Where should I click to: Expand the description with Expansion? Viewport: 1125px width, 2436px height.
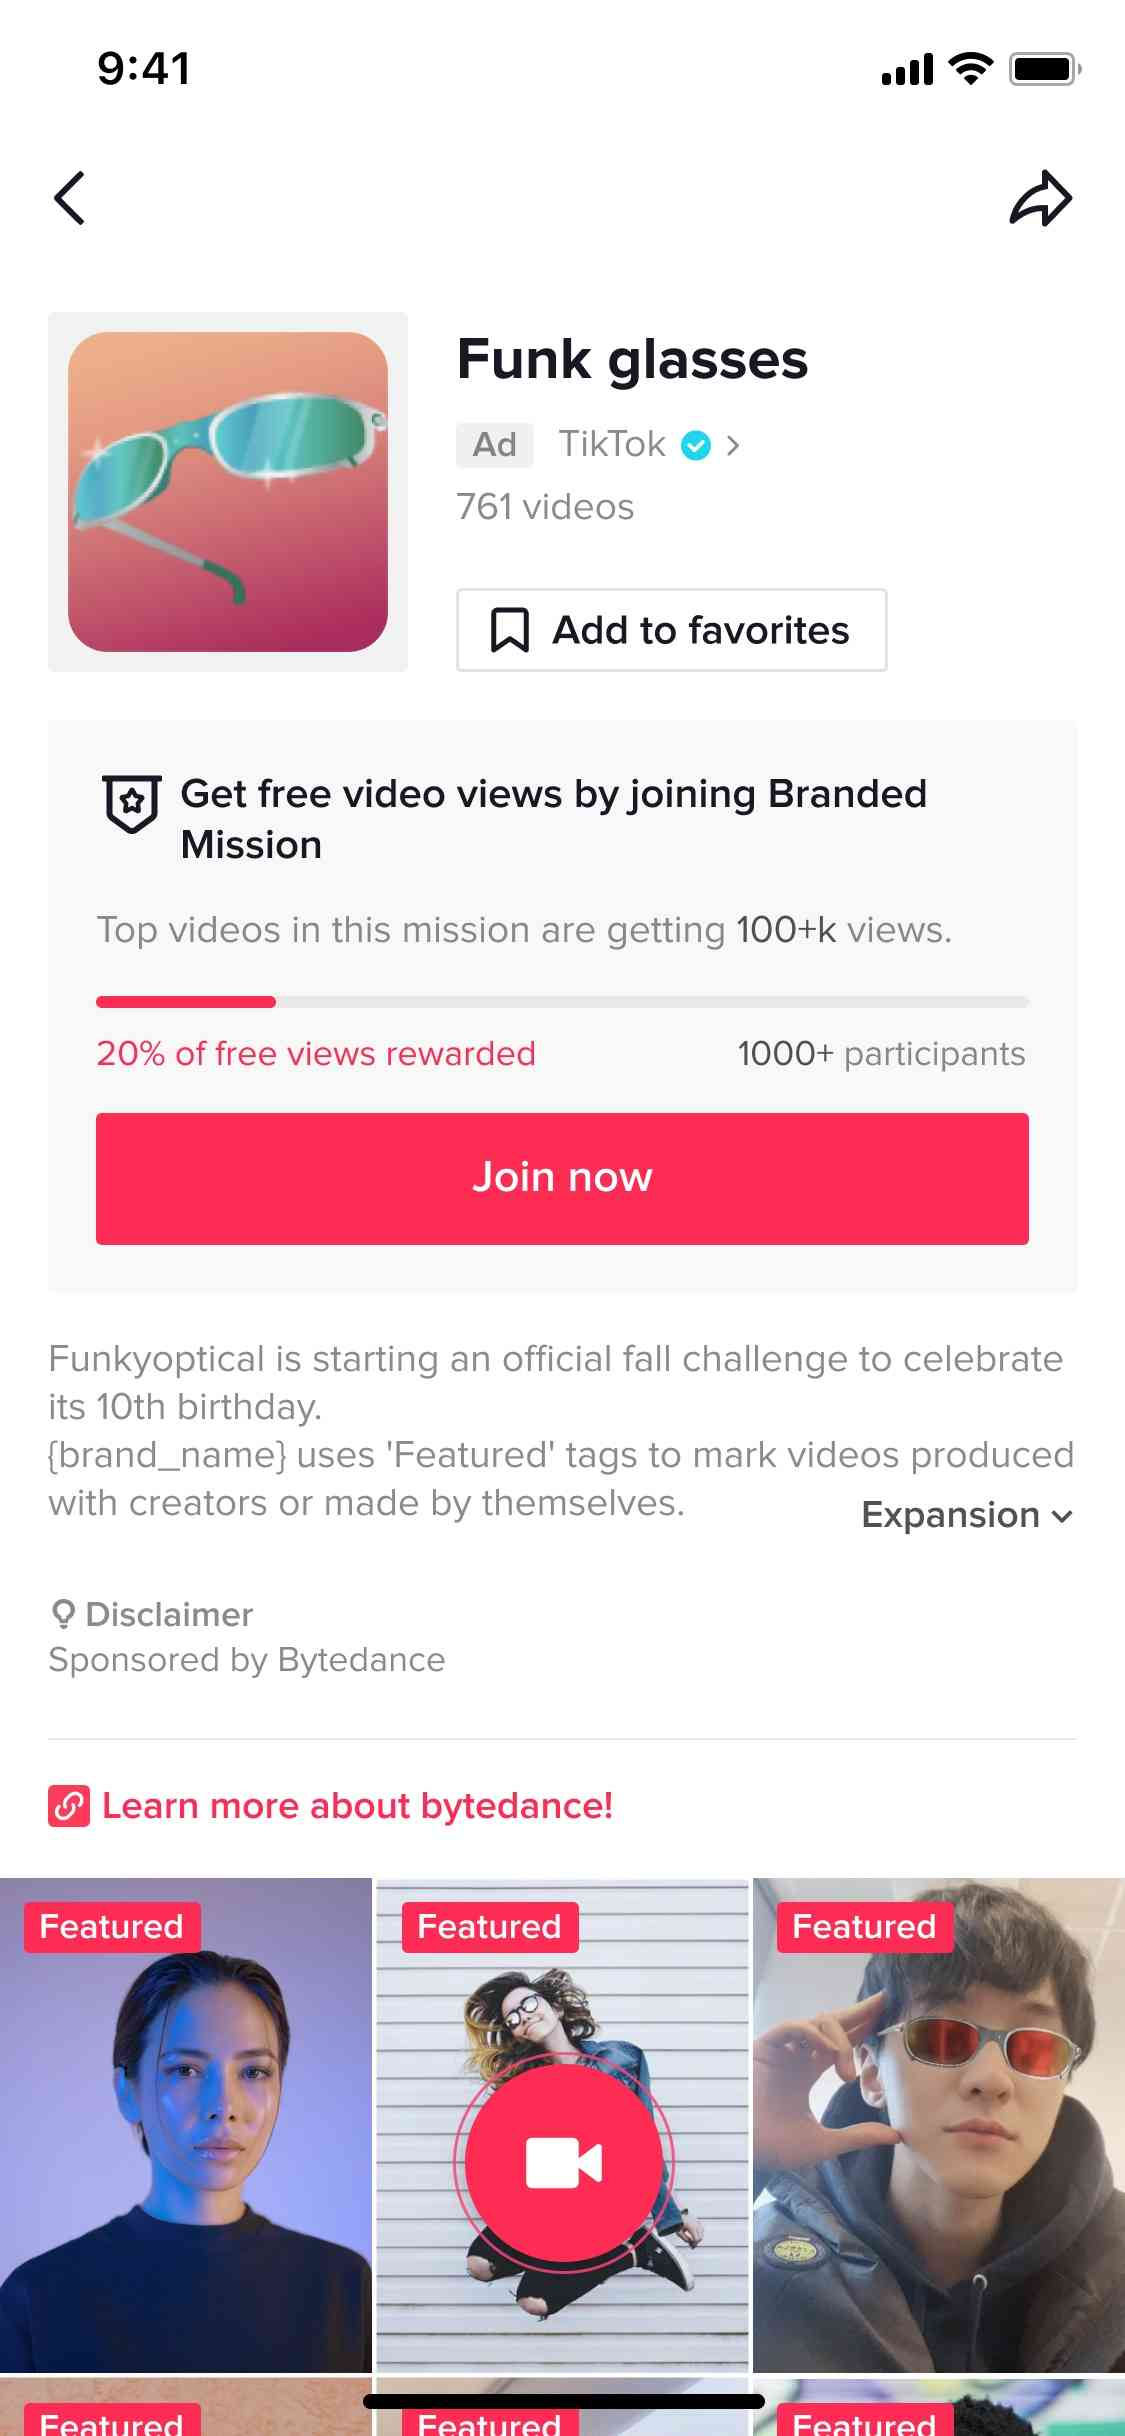coord(965,1515)
